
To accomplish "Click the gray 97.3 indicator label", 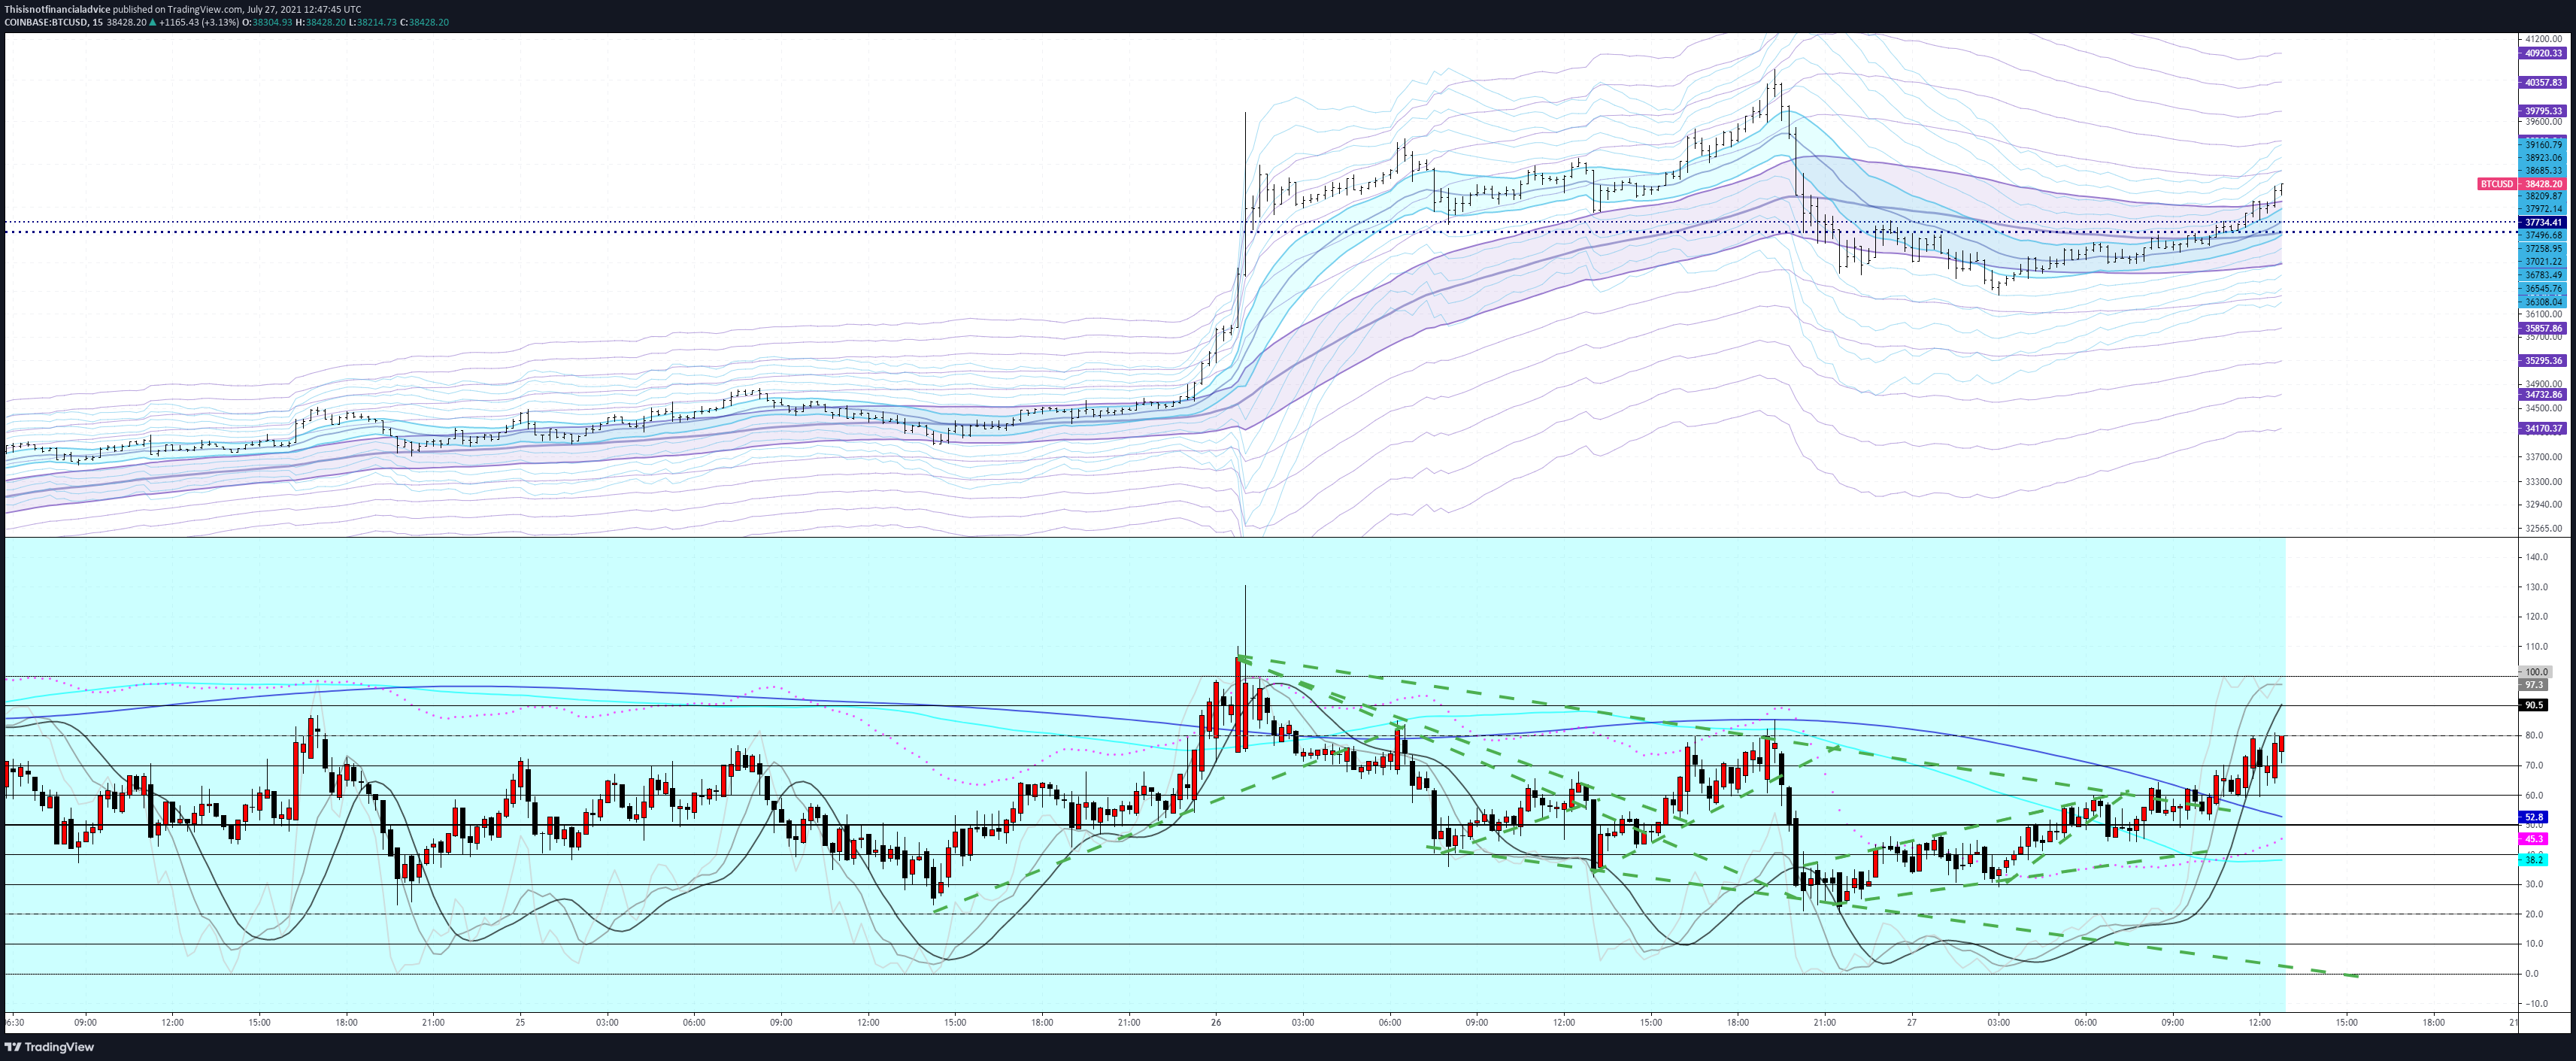I will (2533, 685).
